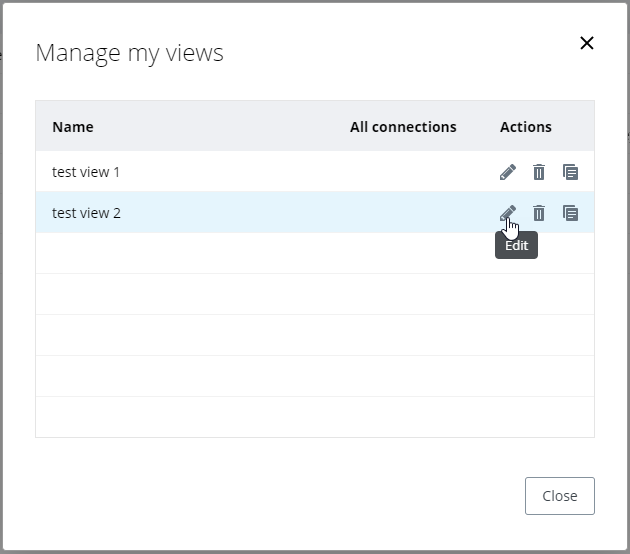
Task: Click the Manage my views dialog title
Action: 130,53
